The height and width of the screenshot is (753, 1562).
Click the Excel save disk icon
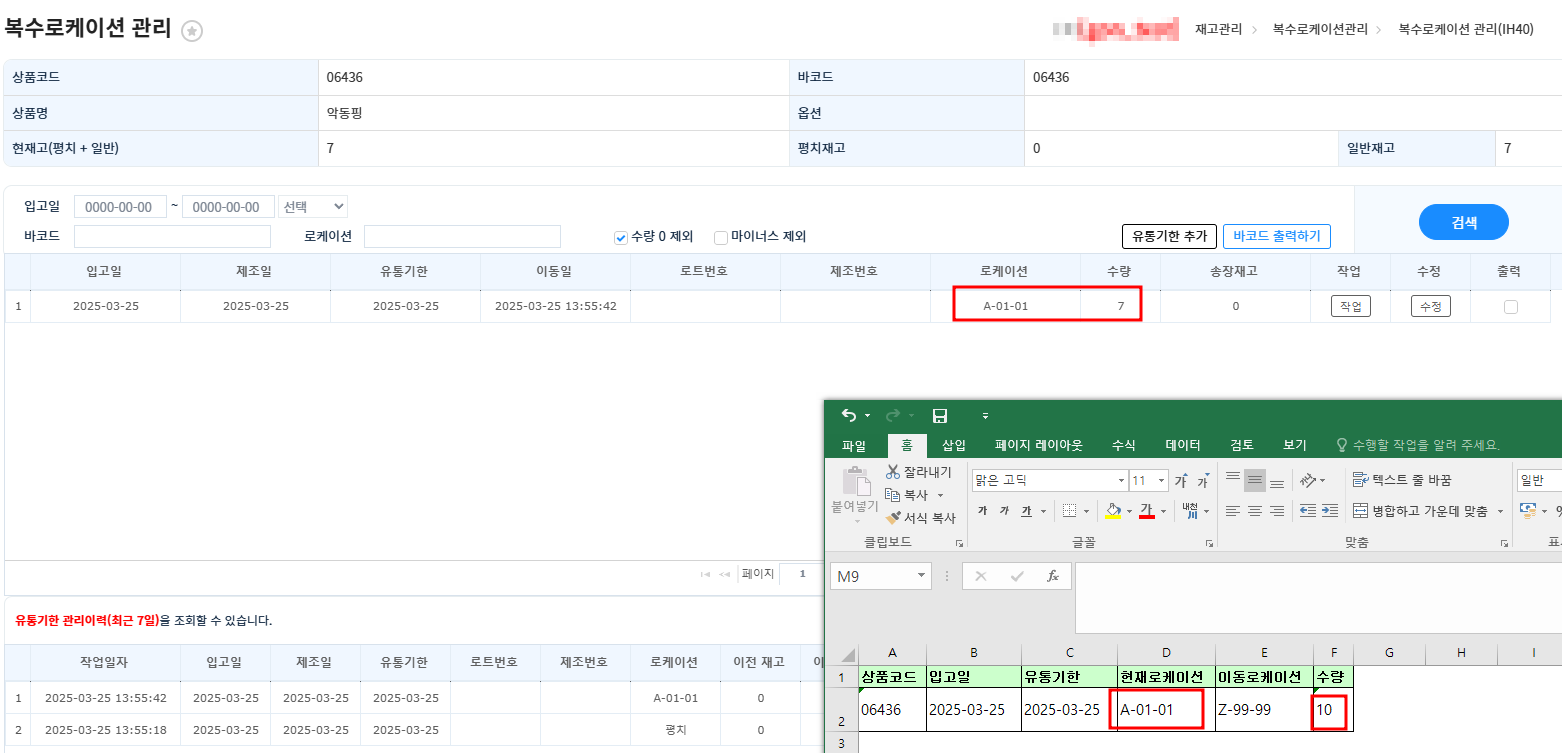click(x=939, y=416)
